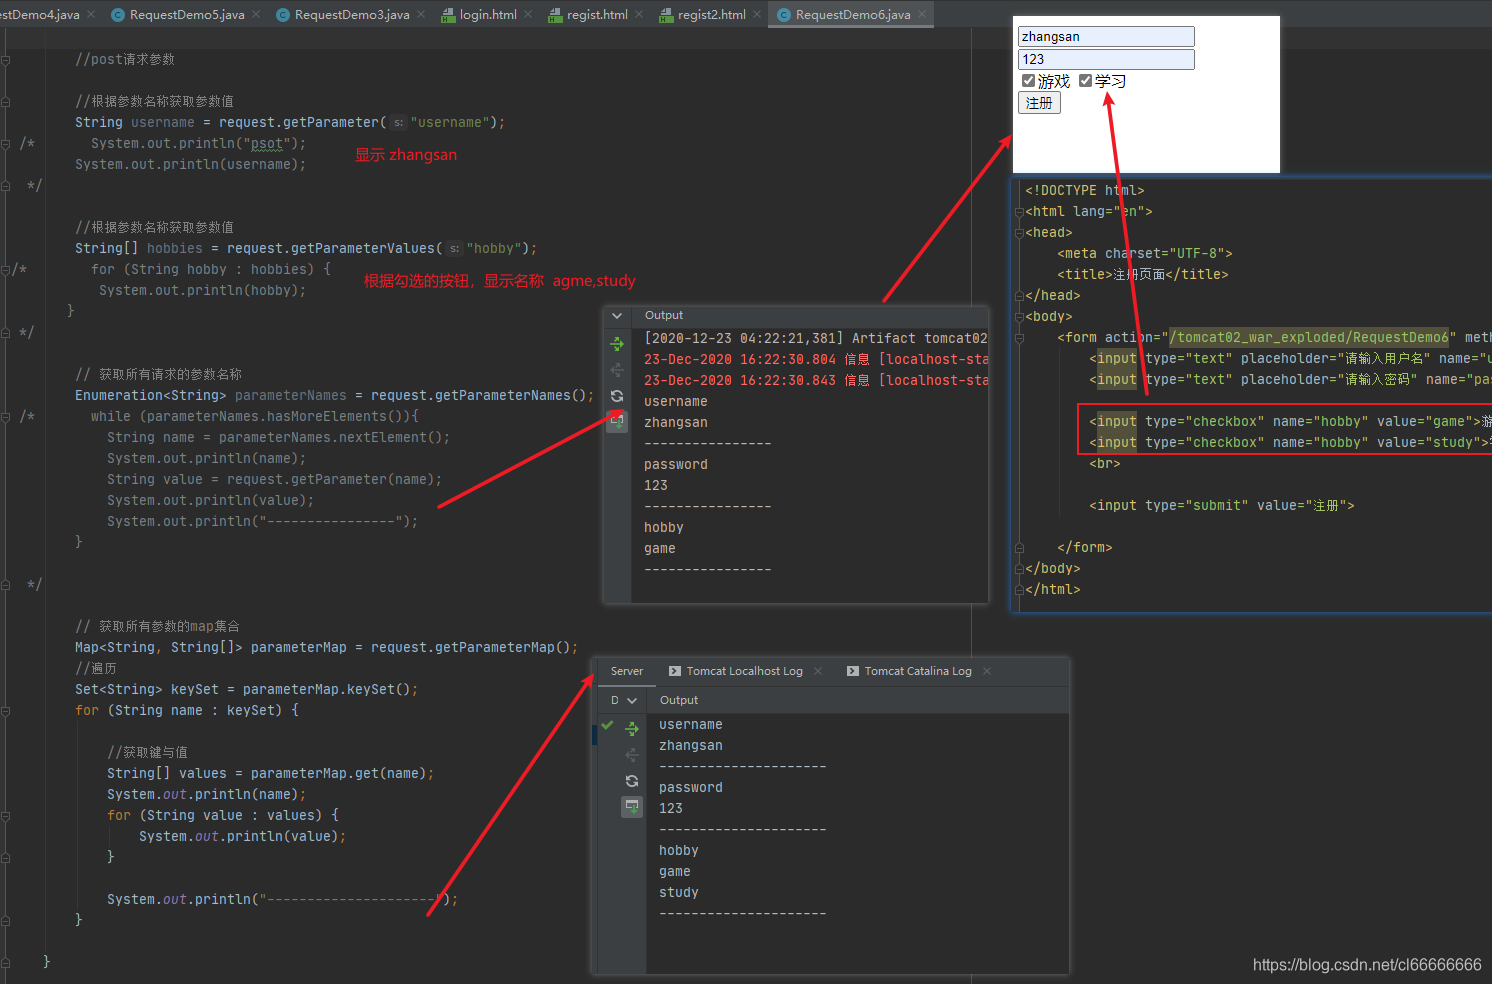Click the greyed undeploy arrow in Server panel
The height and width of the screenshot is (984, 1492).
click(632, 755)
